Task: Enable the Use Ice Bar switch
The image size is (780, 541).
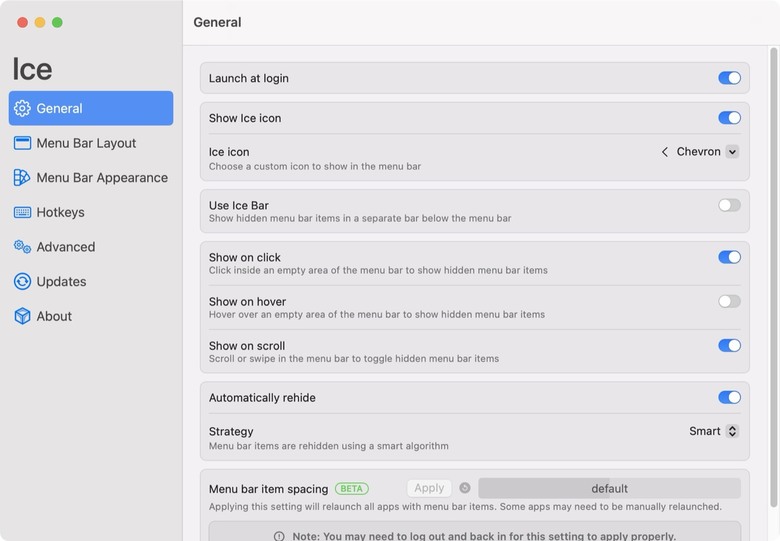Action: 729,205
